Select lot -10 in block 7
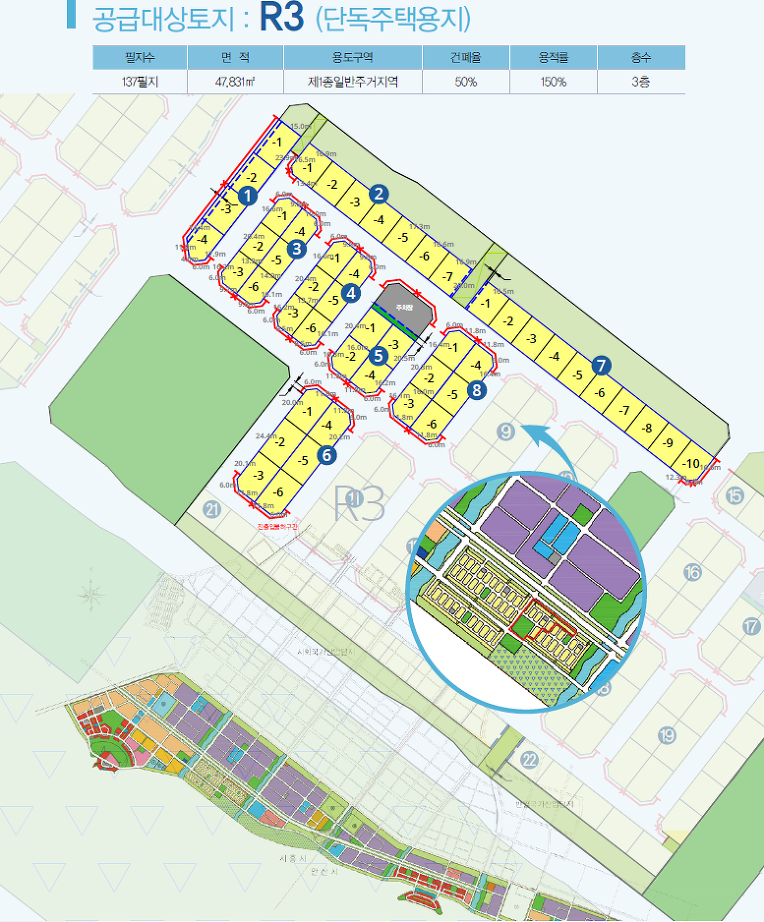Screen dimensions: 764x922 (692, 463)
